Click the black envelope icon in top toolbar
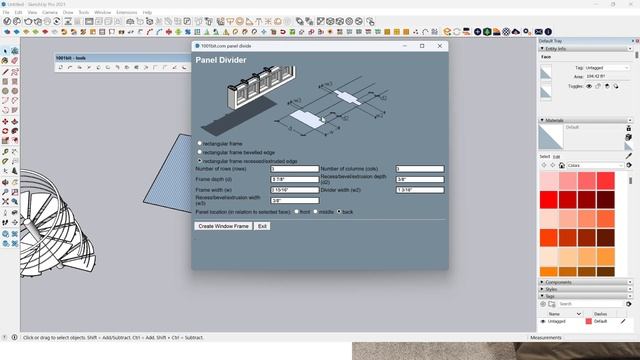This screenshot has height=360, width=640. click(539, 31)
